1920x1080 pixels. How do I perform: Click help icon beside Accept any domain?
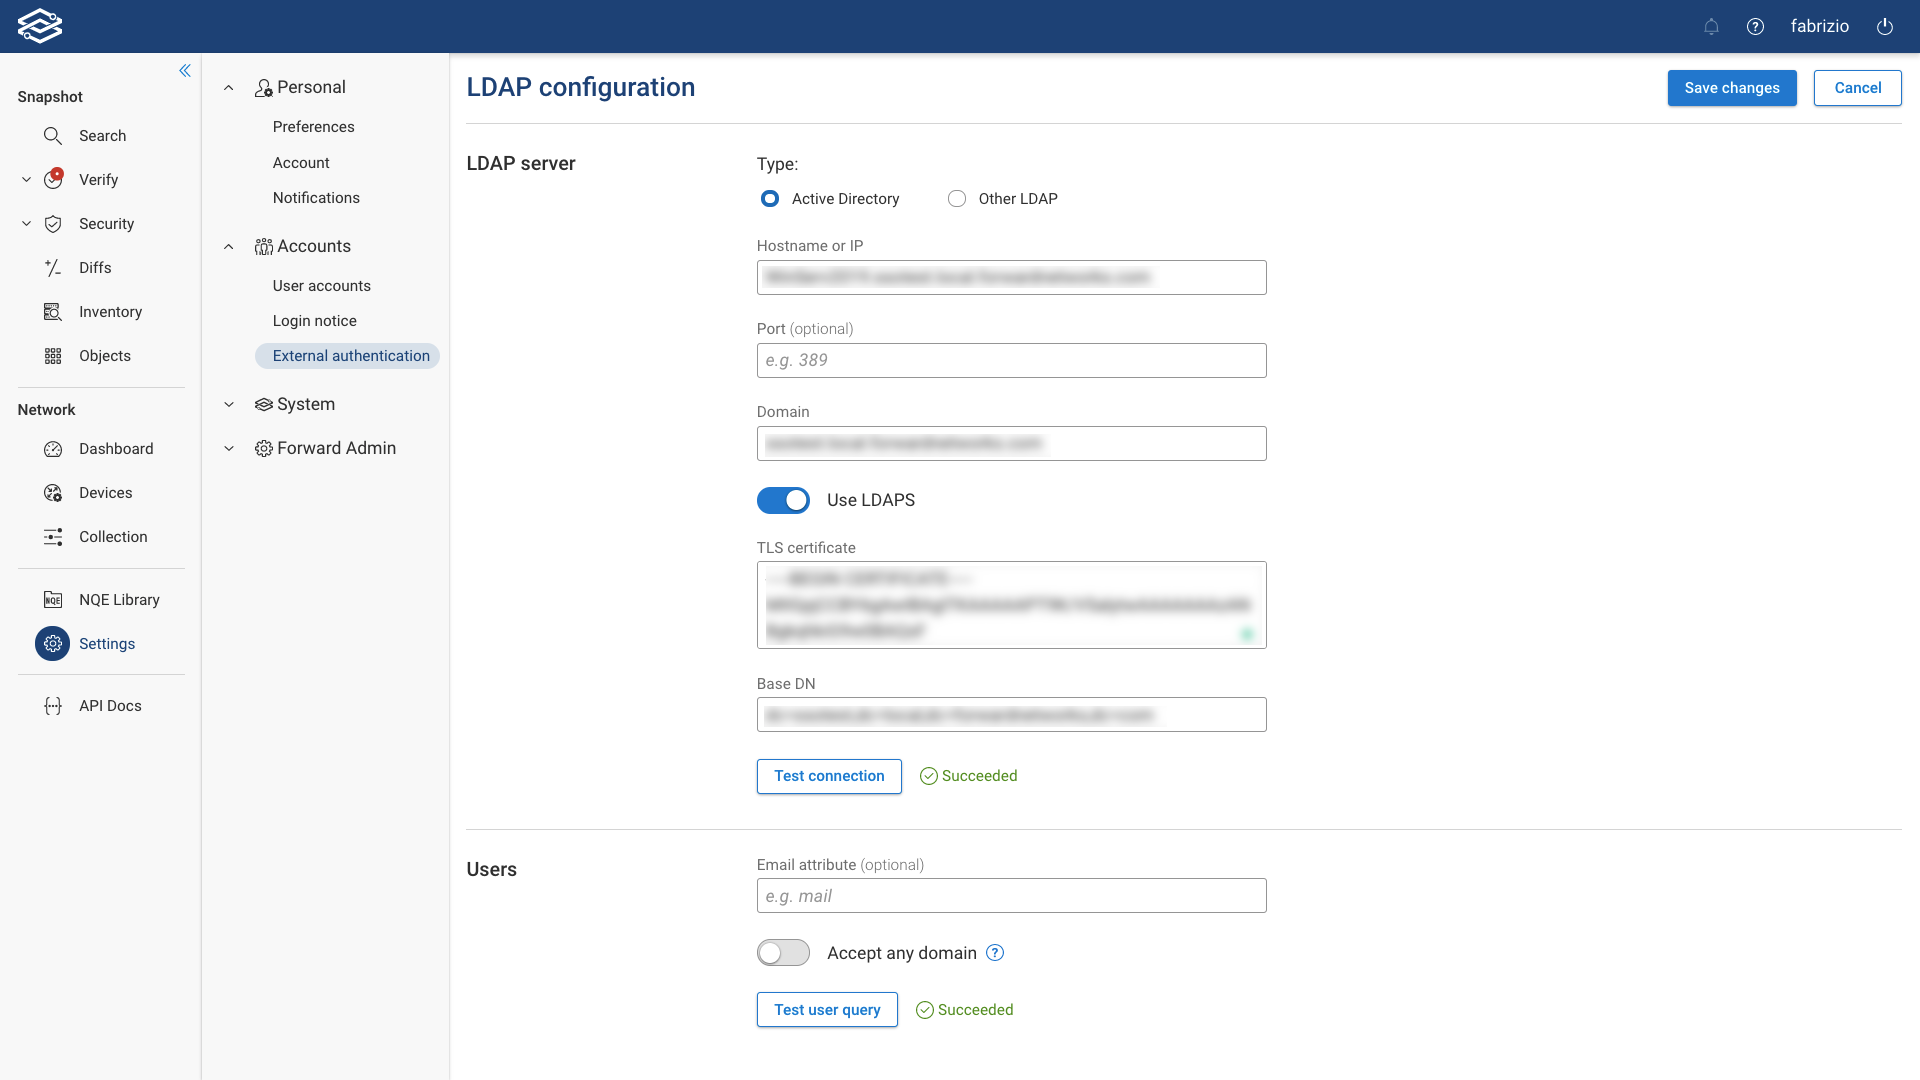point(995,953)
